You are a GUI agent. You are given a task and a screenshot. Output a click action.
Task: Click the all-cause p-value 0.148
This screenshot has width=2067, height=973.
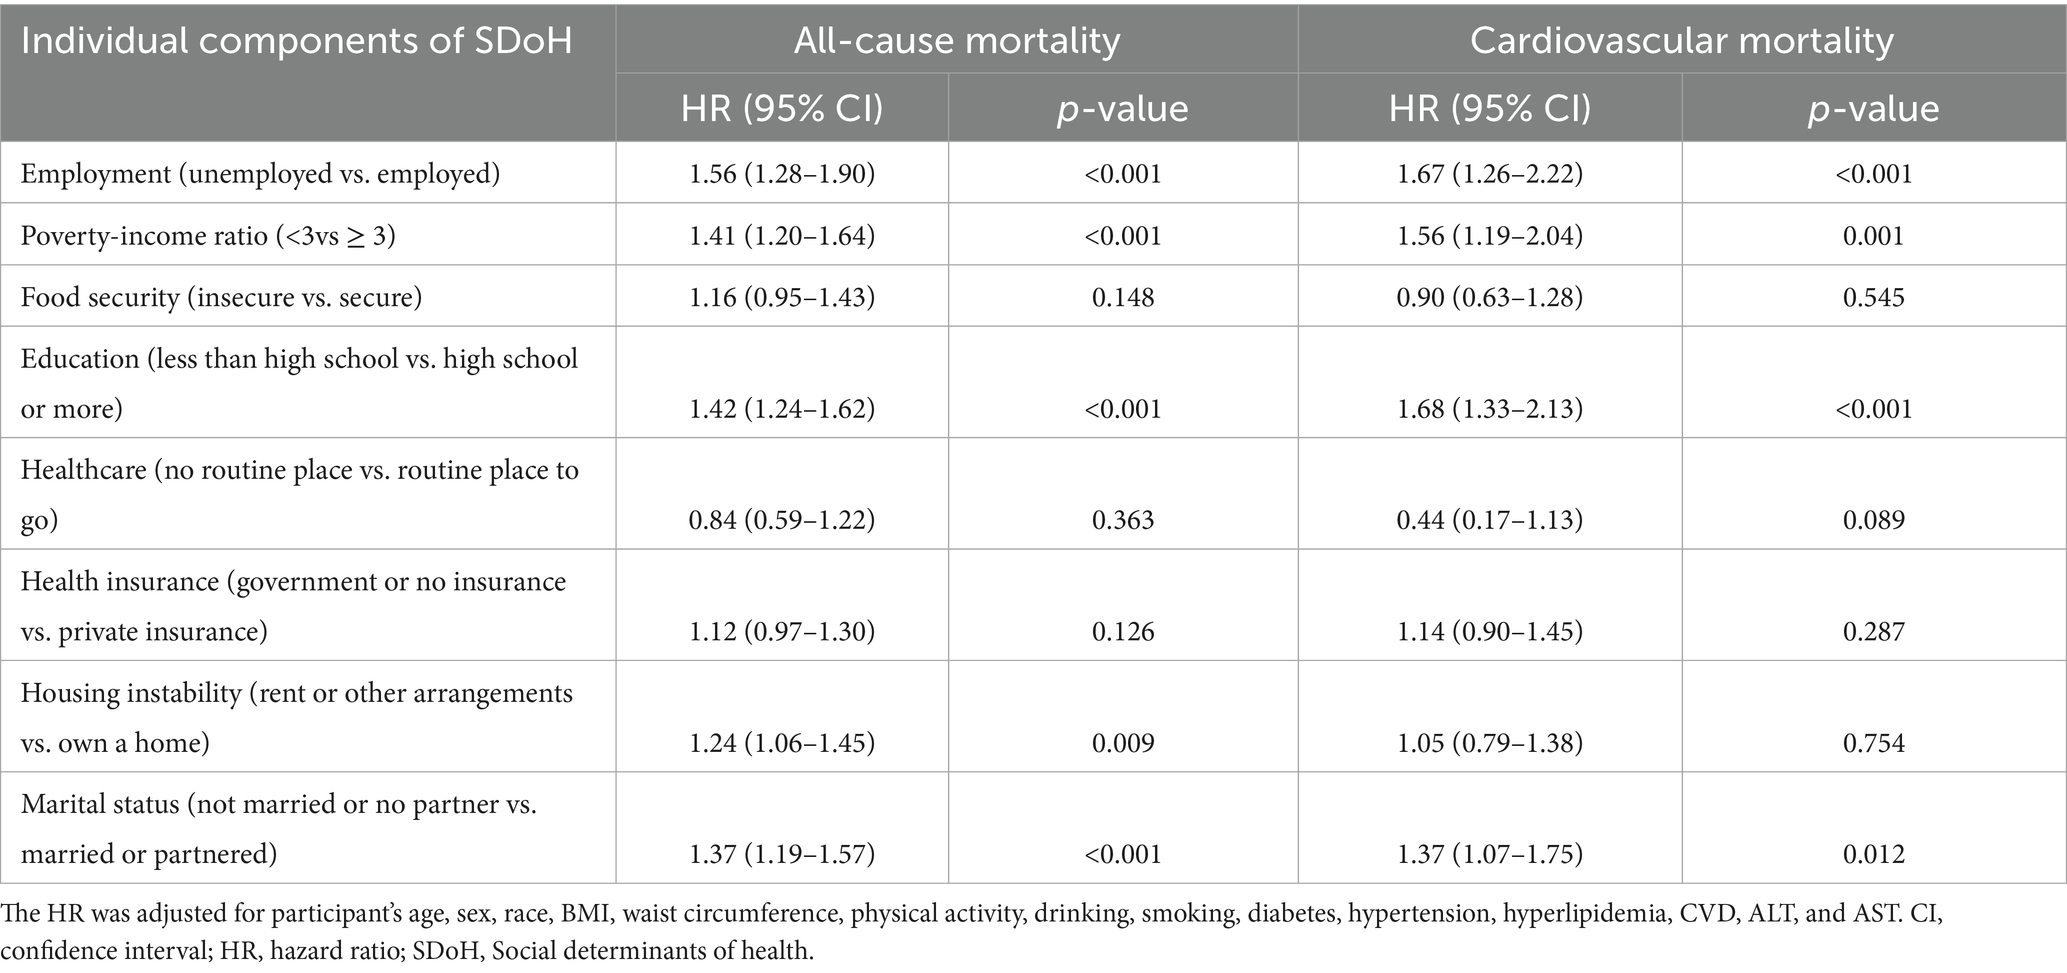1123,298
